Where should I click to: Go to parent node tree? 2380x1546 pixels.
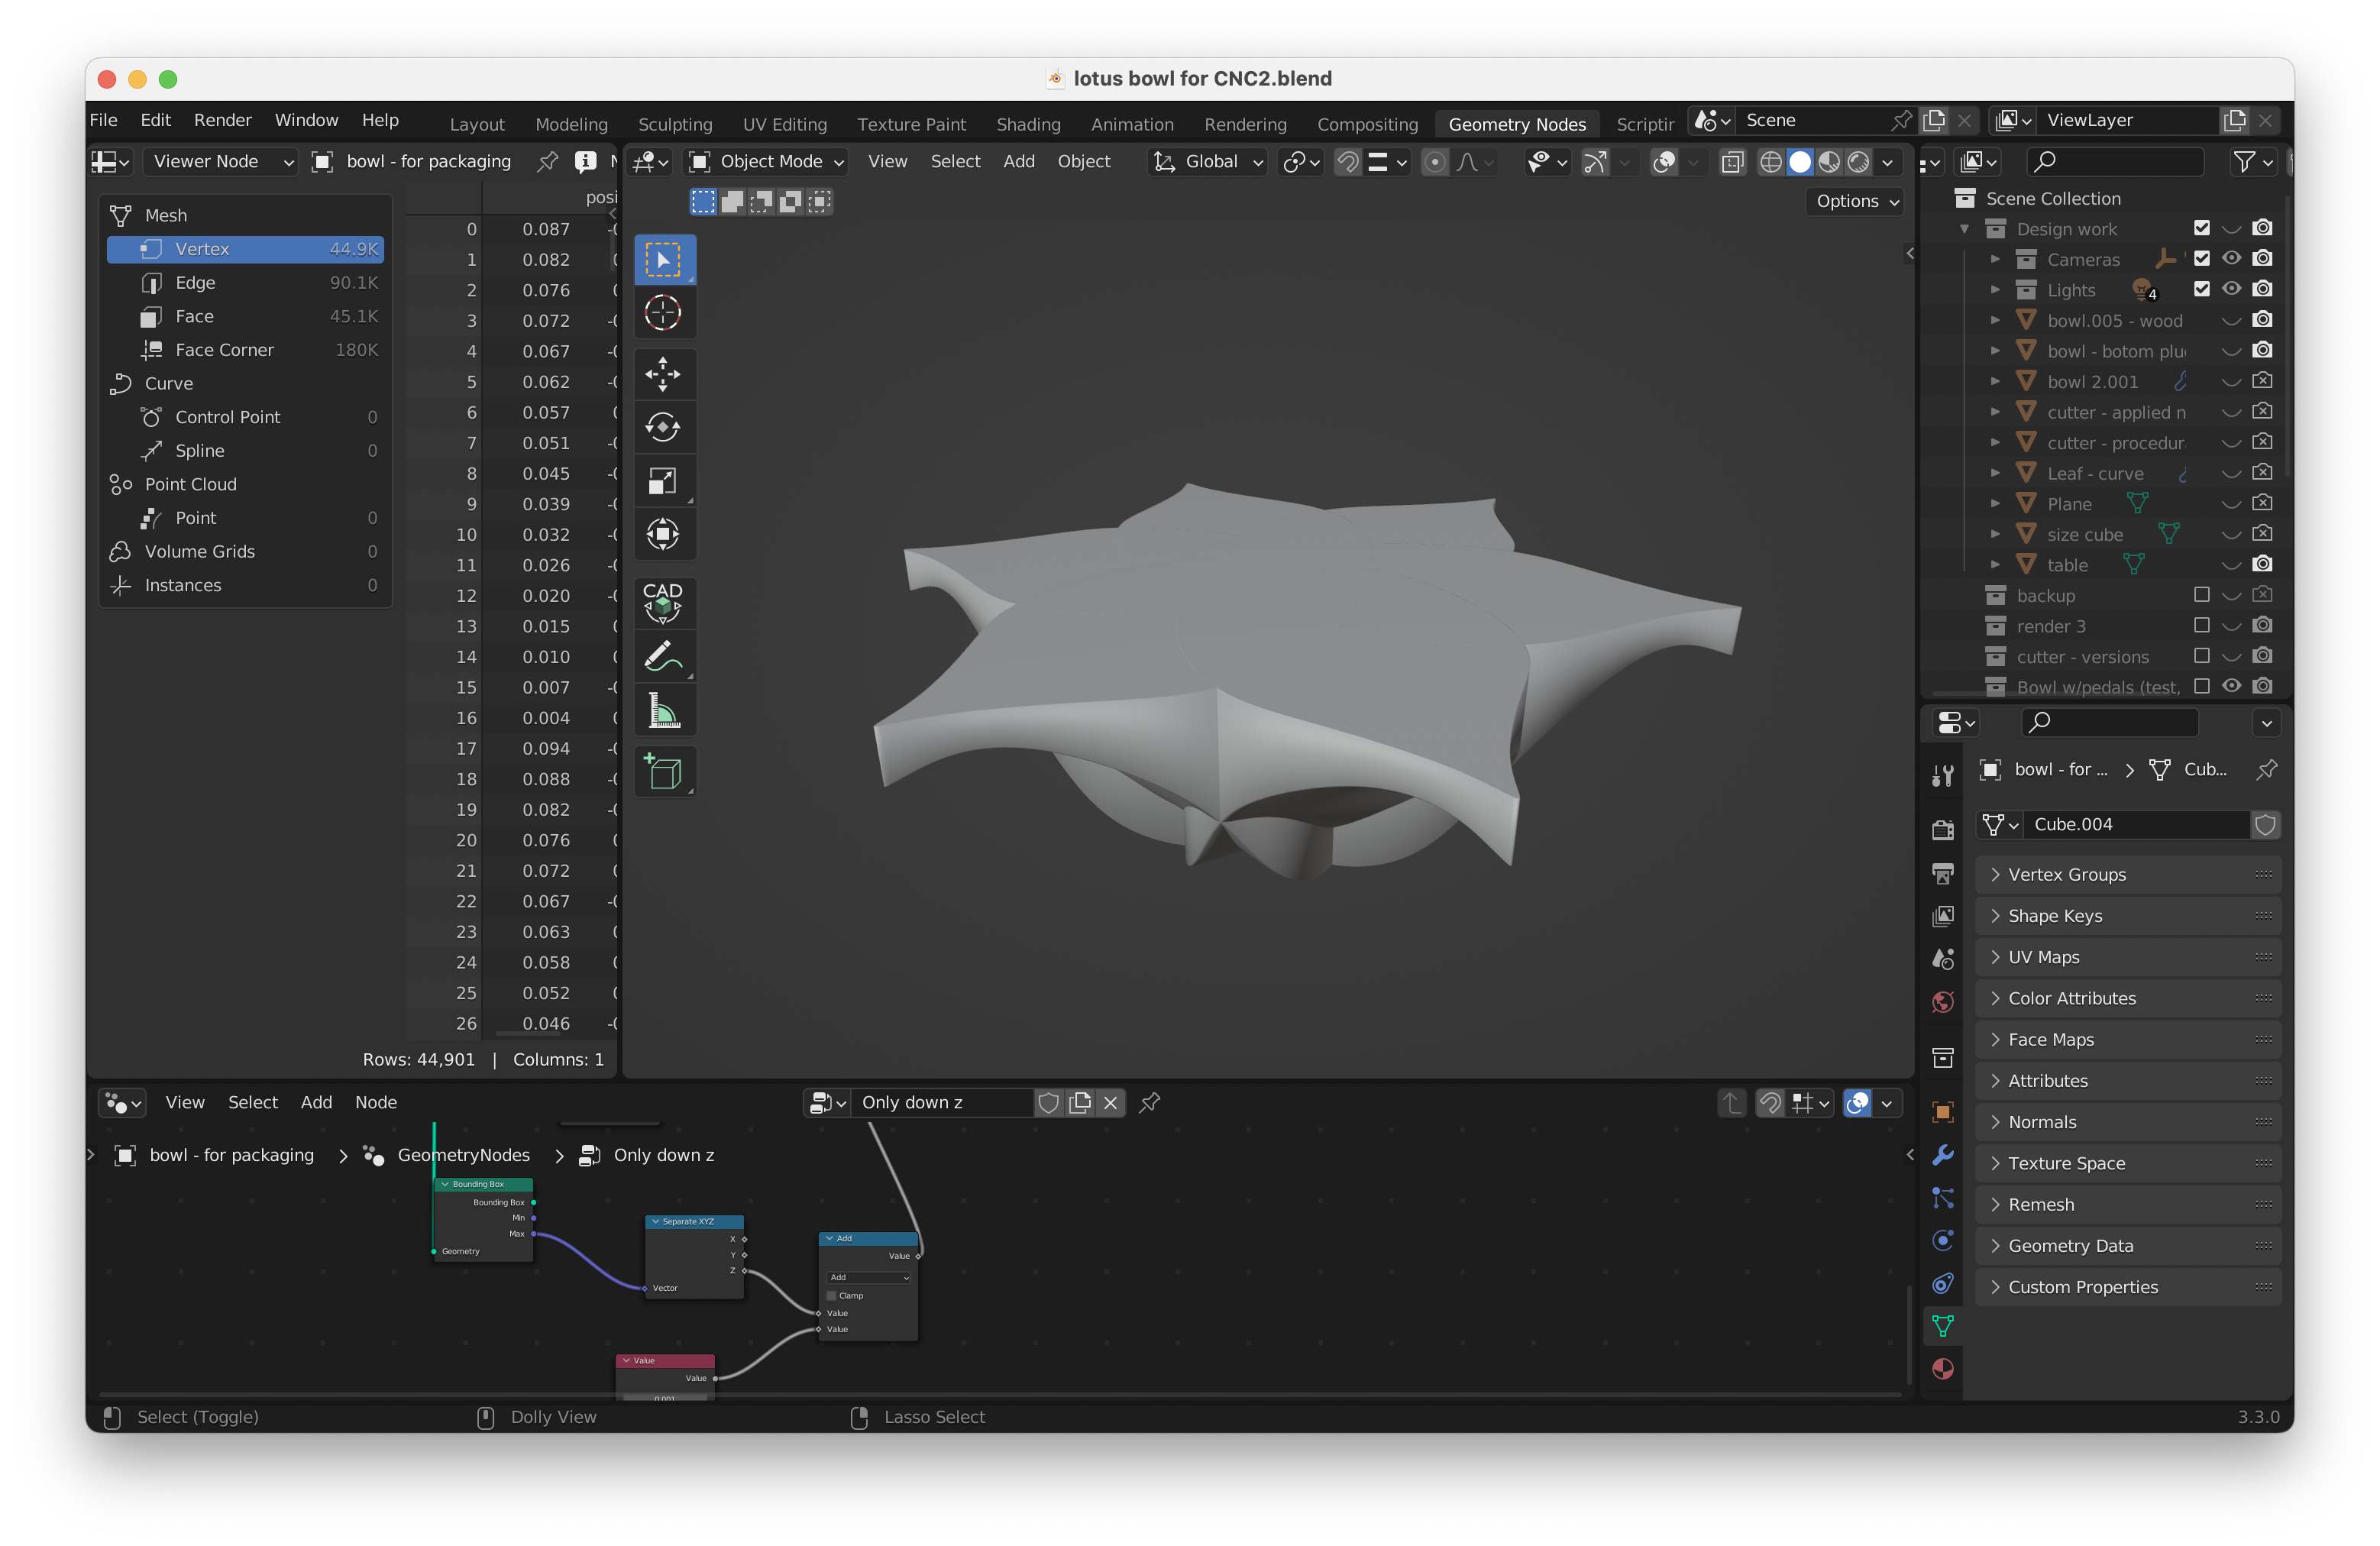click(1731, 1102)
